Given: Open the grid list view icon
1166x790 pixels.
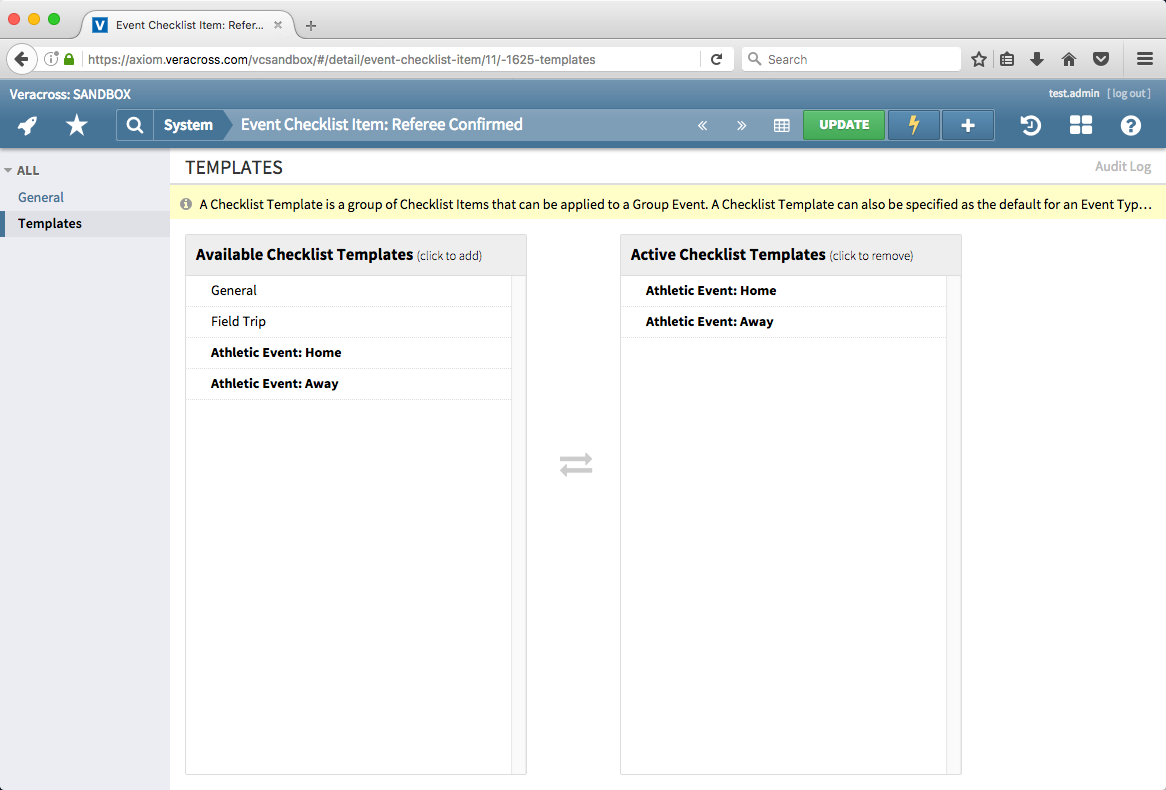Looking at the screenshot, I should (x=782, y=126).
